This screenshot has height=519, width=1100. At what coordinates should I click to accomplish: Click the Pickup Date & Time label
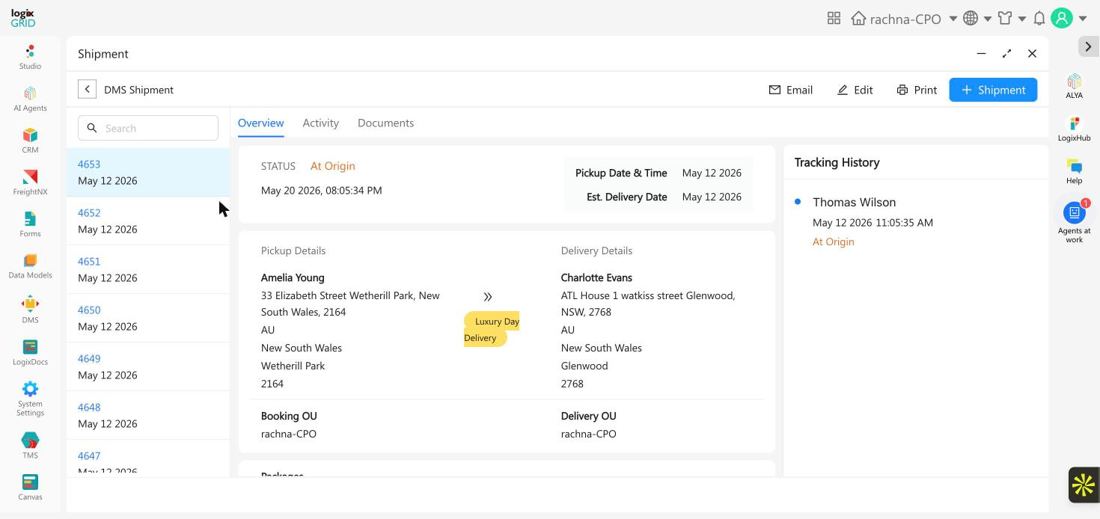(x=621, y=173)
